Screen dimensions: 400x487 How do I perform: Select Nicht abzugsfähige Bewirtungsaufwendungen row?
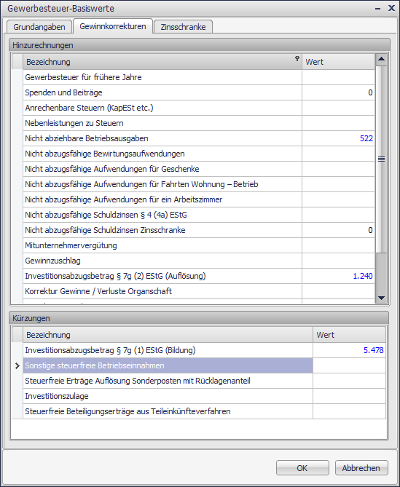[x=199, y=154]
